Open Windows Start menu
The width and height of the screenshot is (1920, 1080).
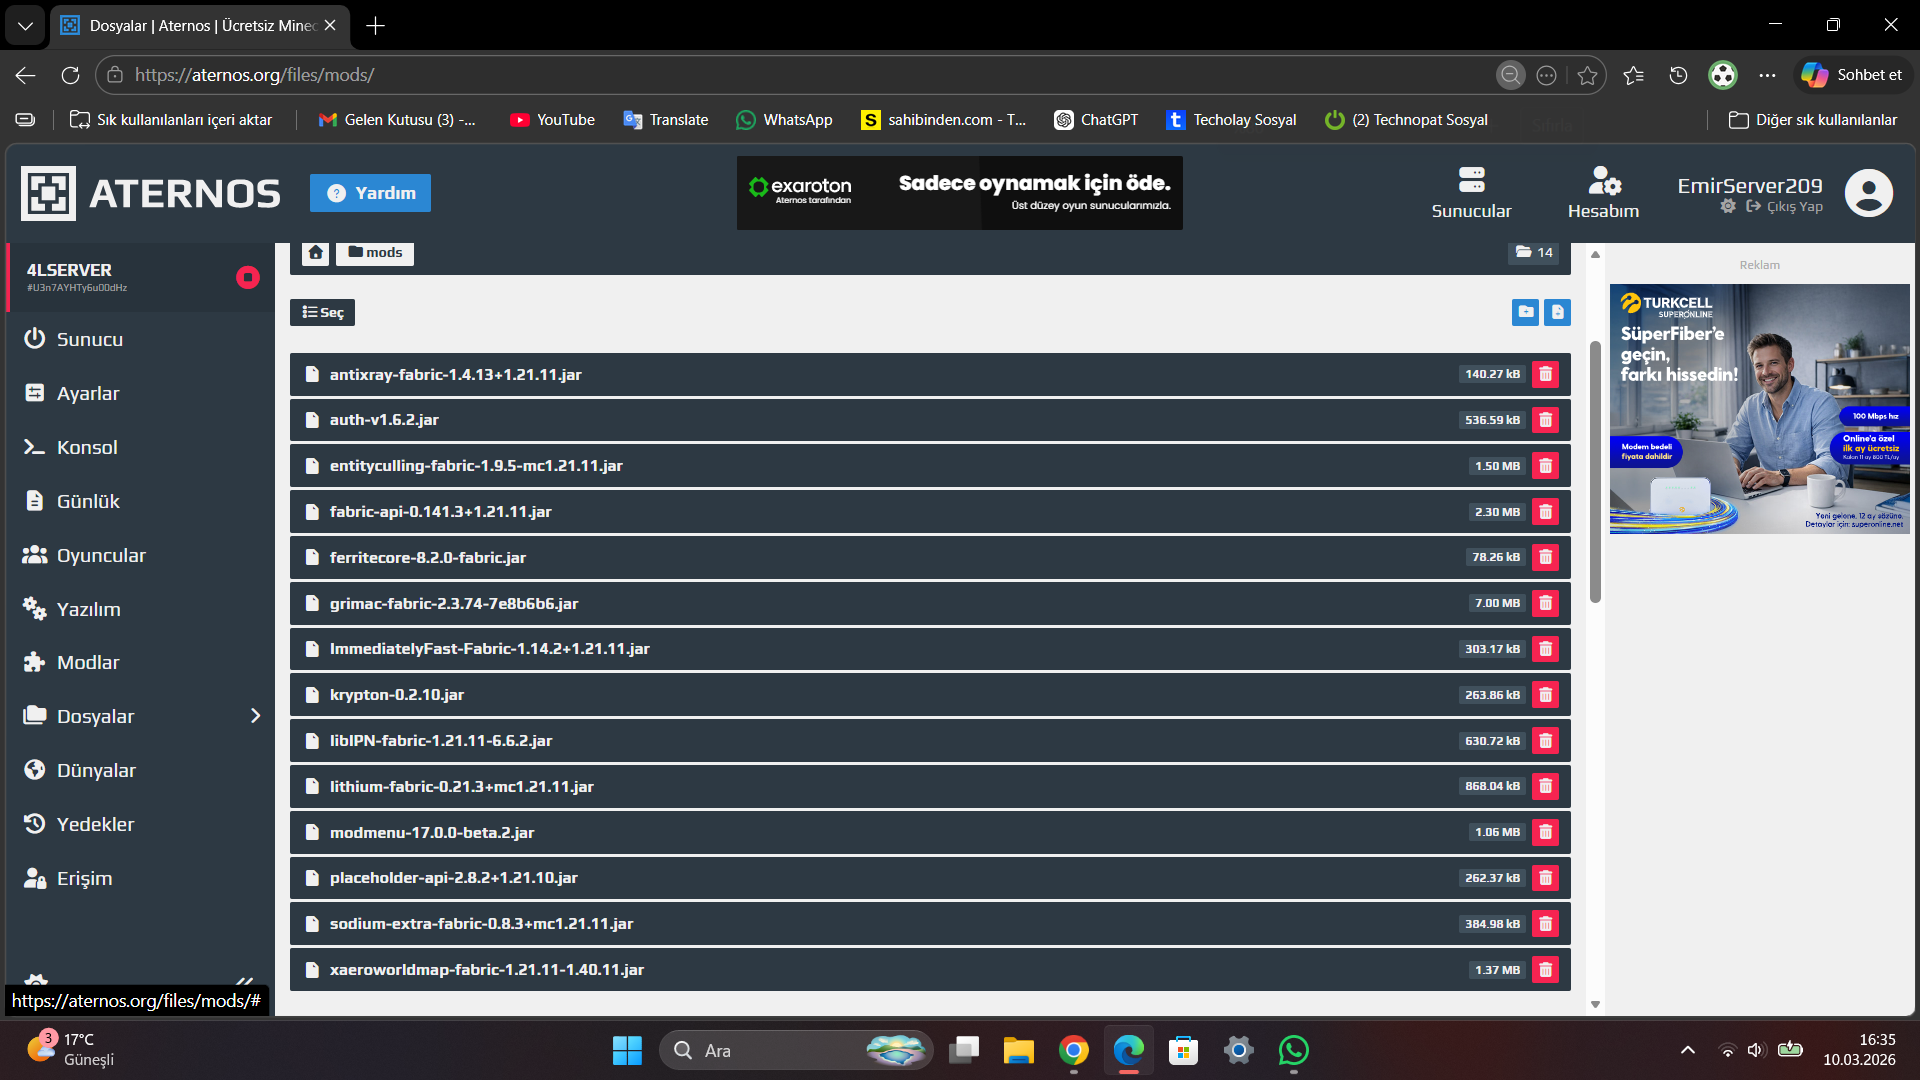click(627, 1050)
